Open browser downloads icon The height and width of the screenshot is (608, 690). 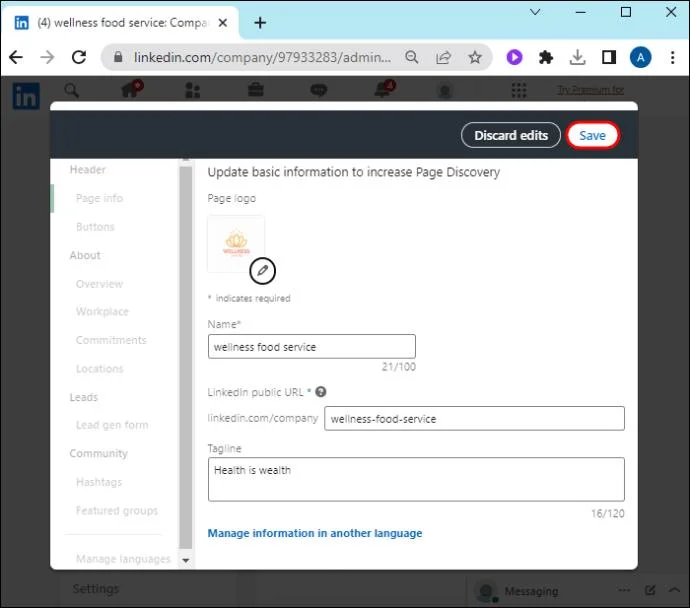[x=577, y=57]
